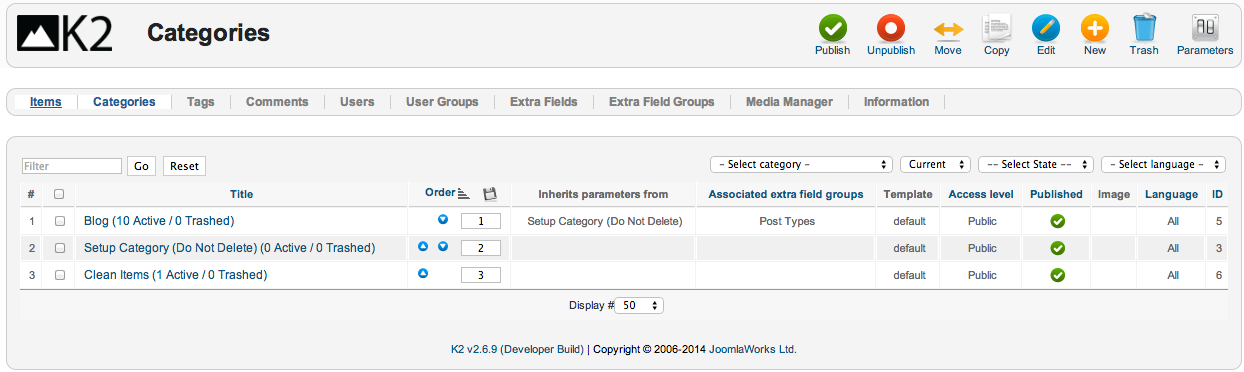Open the Parameters toolbar icon
This screenshot has width=1244, height=372.
coord(1204,28)
